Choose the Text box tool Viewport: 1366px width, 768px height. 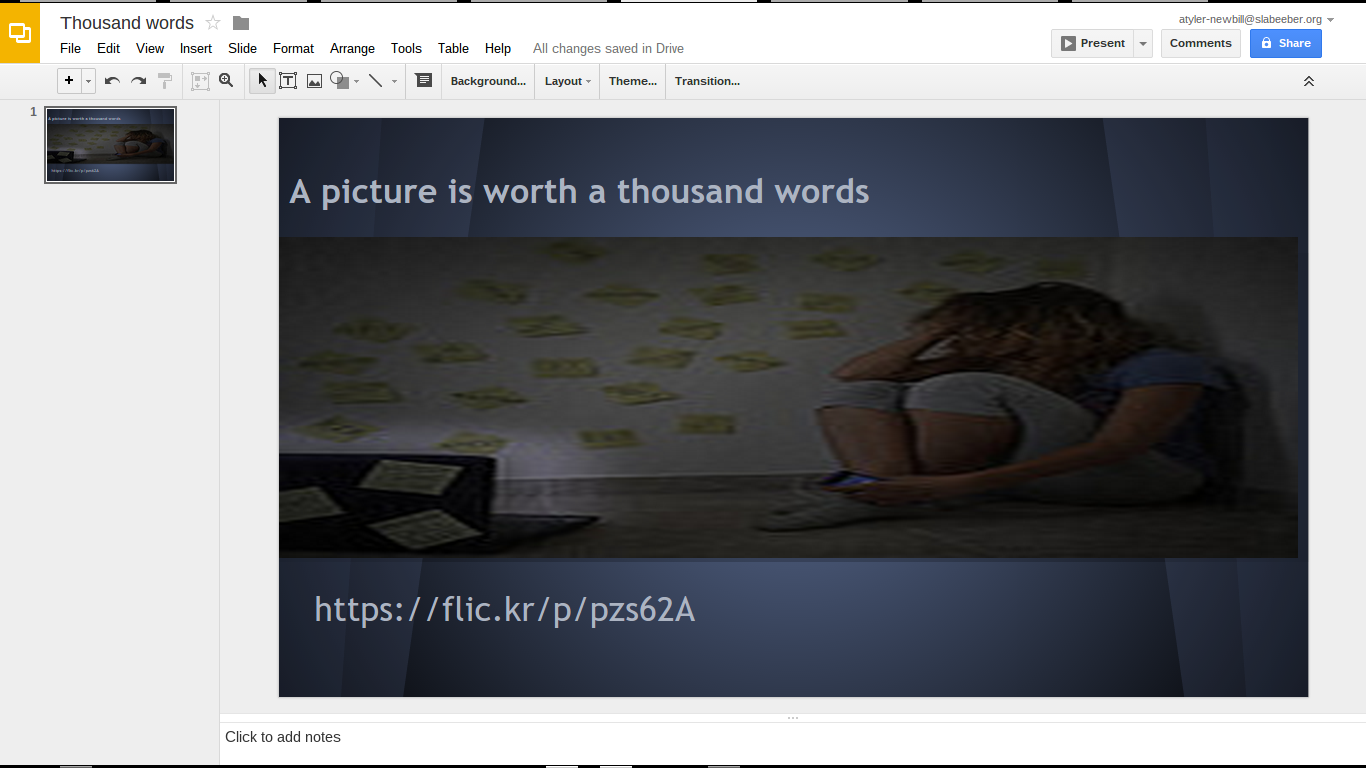pyautogui.click(x=288, y=81)
